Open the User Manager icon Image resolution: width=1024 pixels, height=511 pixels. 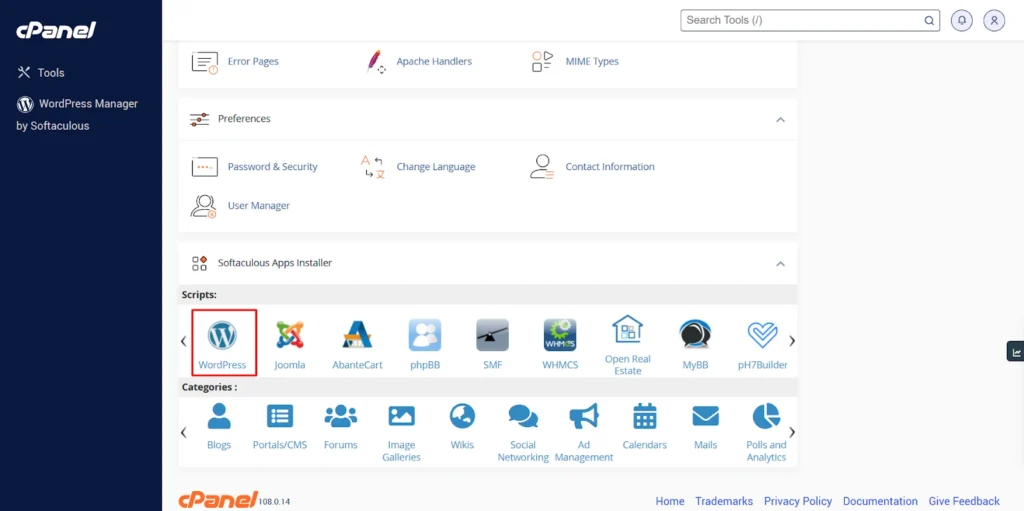[204, 206]
